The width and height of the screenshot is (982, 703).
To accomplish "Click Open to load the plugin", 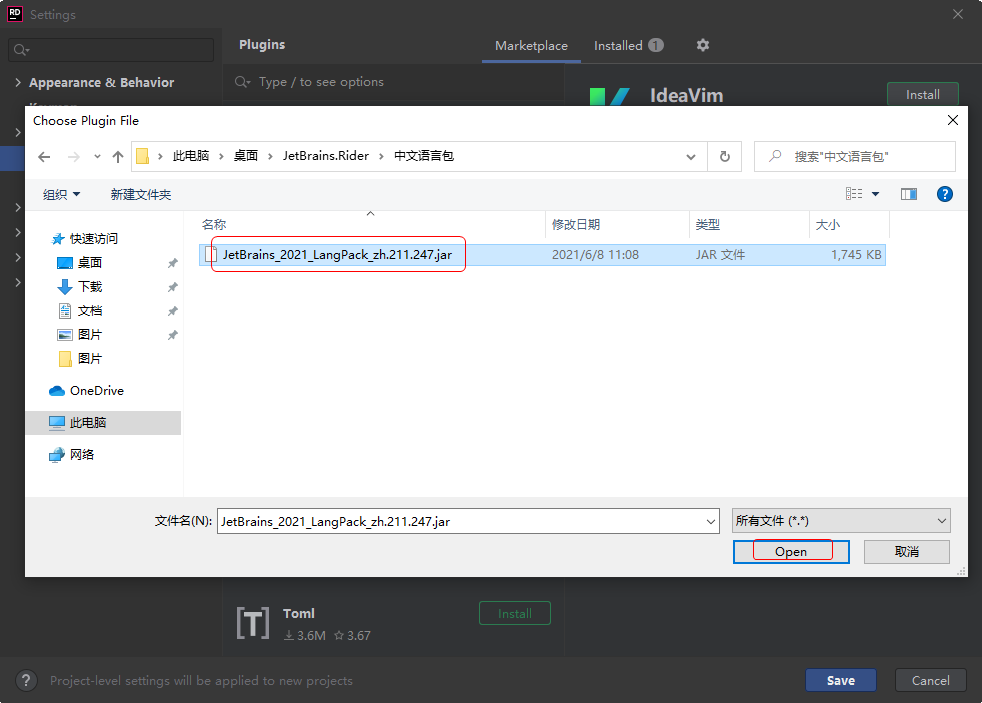I will [791, 552].
